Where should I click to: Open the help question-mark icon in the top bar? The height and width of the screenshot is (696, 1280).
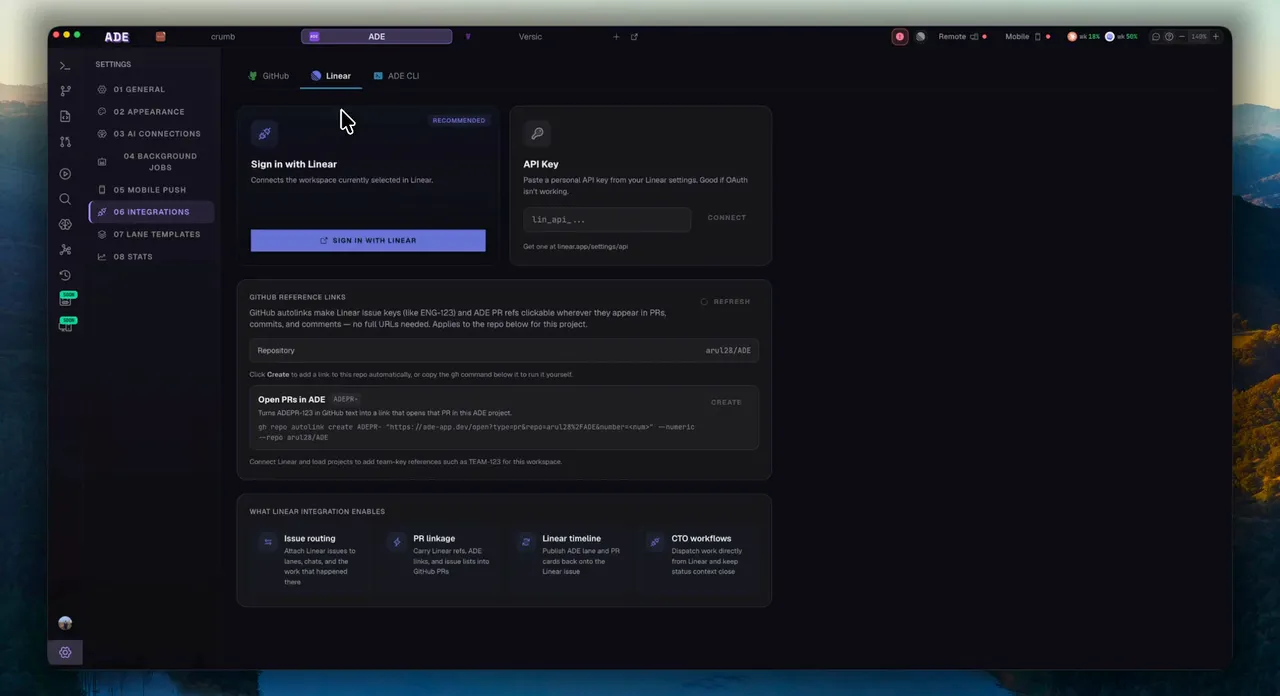[x=1169, y=37]
